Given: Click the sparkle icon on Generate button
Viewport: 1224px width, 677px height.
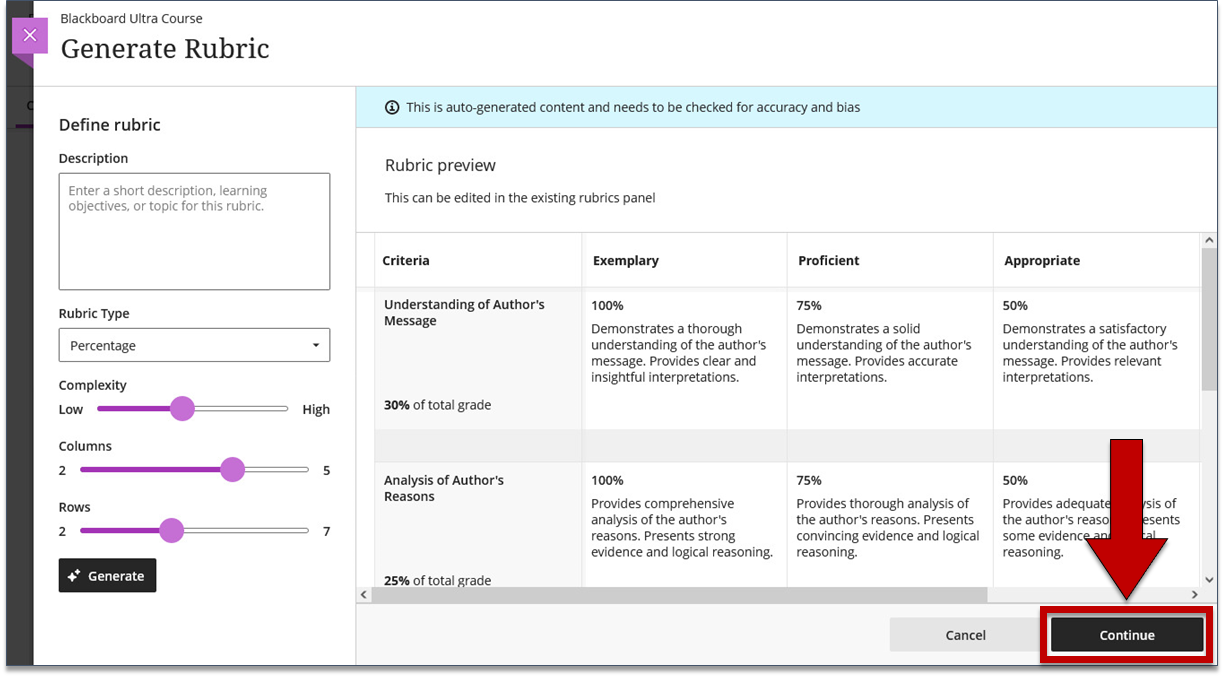Looking at the screenshot, I should 74,576.
